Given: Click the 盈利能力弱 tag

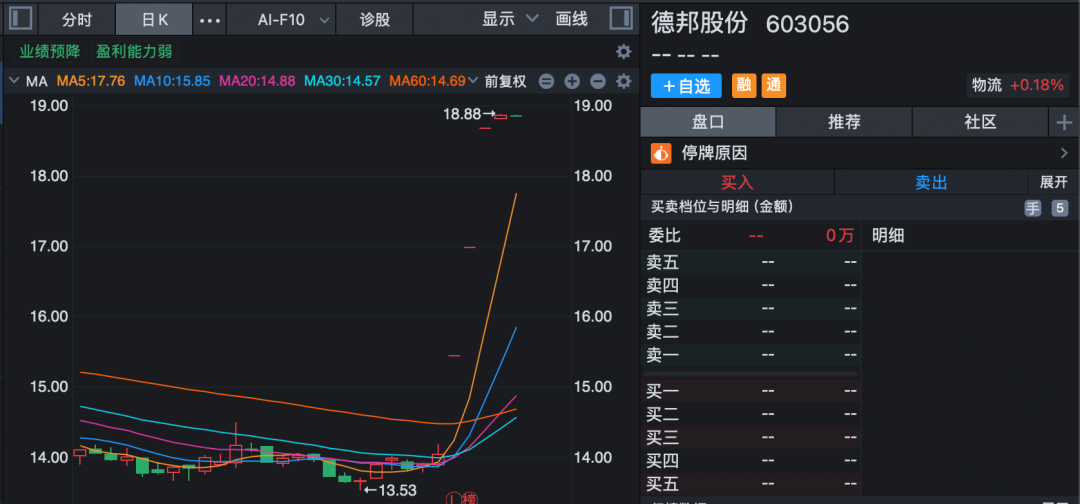Looking at the screenshot, I should pos(134,52).
